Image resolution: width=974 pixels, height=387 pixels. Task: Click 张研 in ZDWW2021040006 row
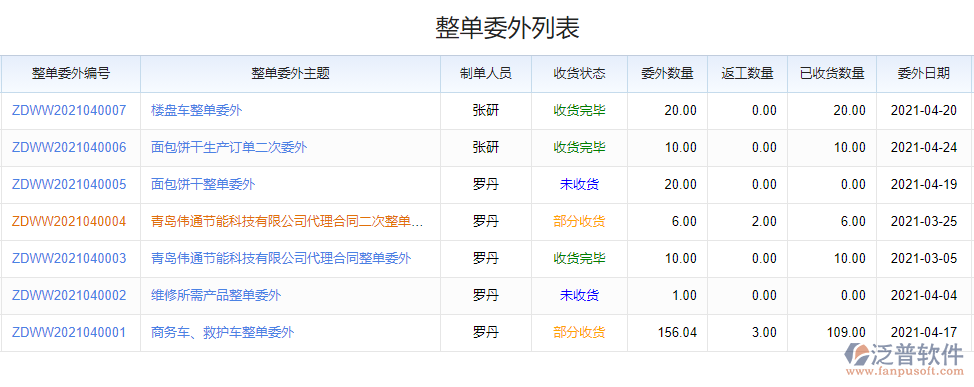click(x=486, y=148)
